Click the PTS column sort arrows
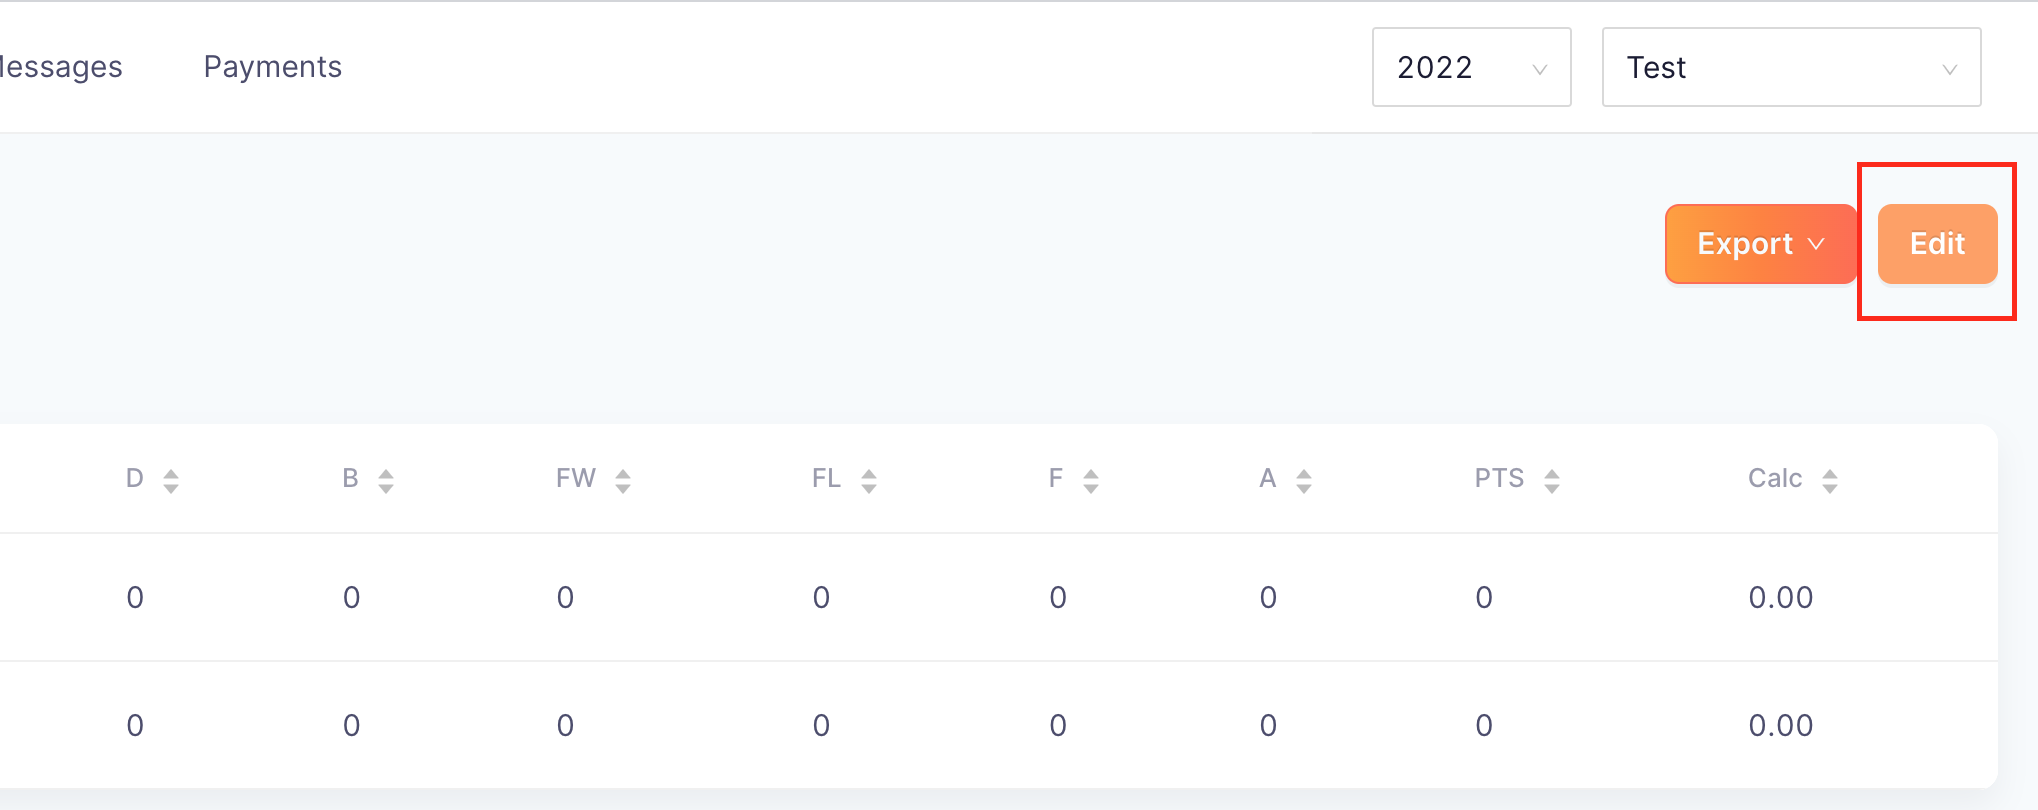The width and height of the screenshot is (2038, 810). pos(1552,481)
